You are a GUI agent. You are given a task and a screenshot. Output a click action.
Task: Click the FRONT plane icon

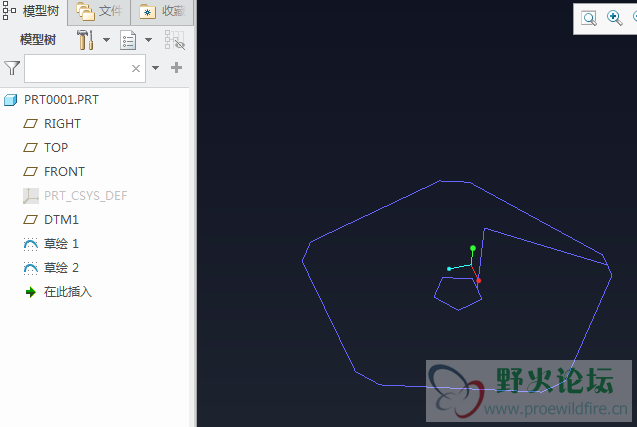[x=30, y=171]
